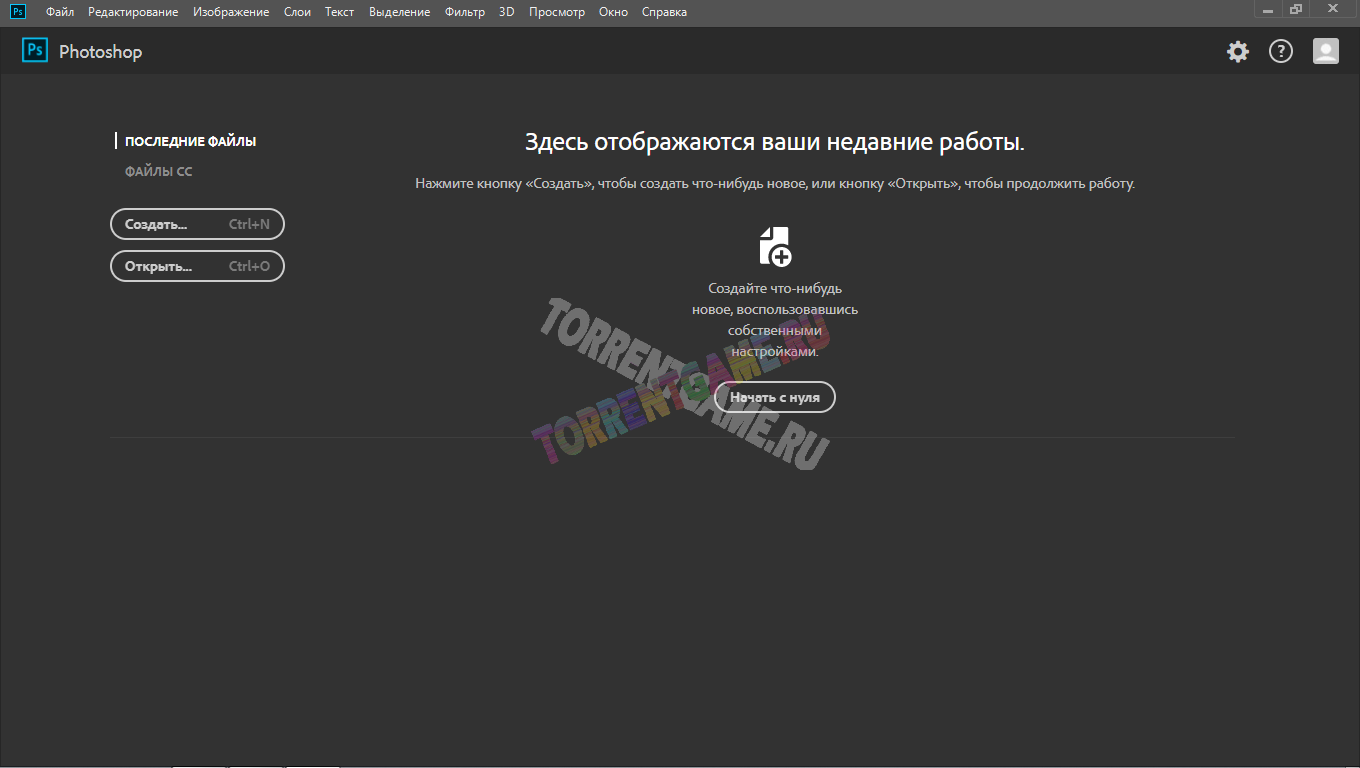The height and width of the screenshot is (768, 1360).
Task: Open the 3D menu
Action: tap(505, 11)
